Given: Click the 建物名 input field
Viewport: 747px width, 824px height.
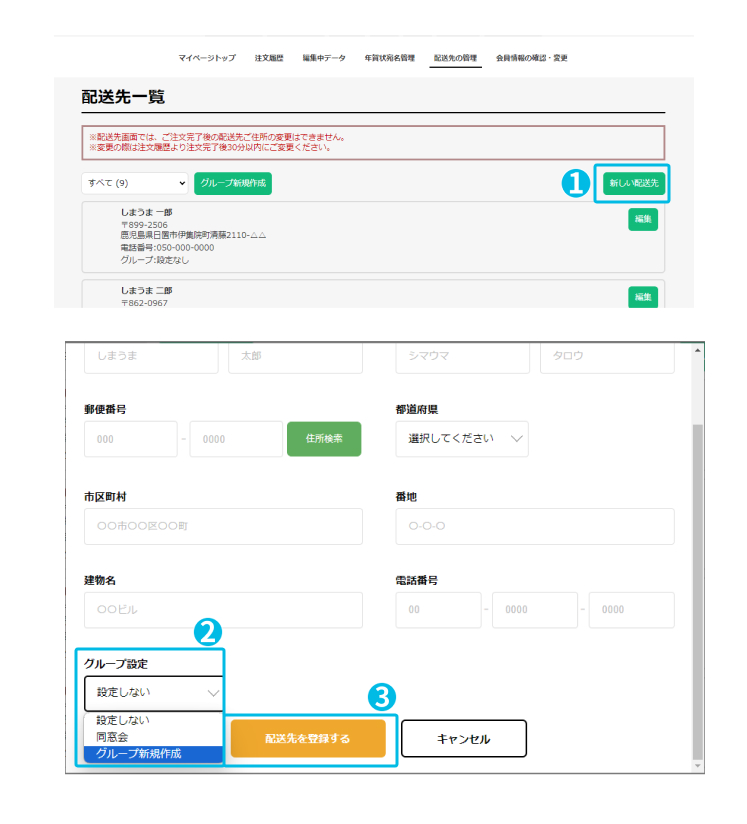Looking at the screenshot, I should 223,610.
